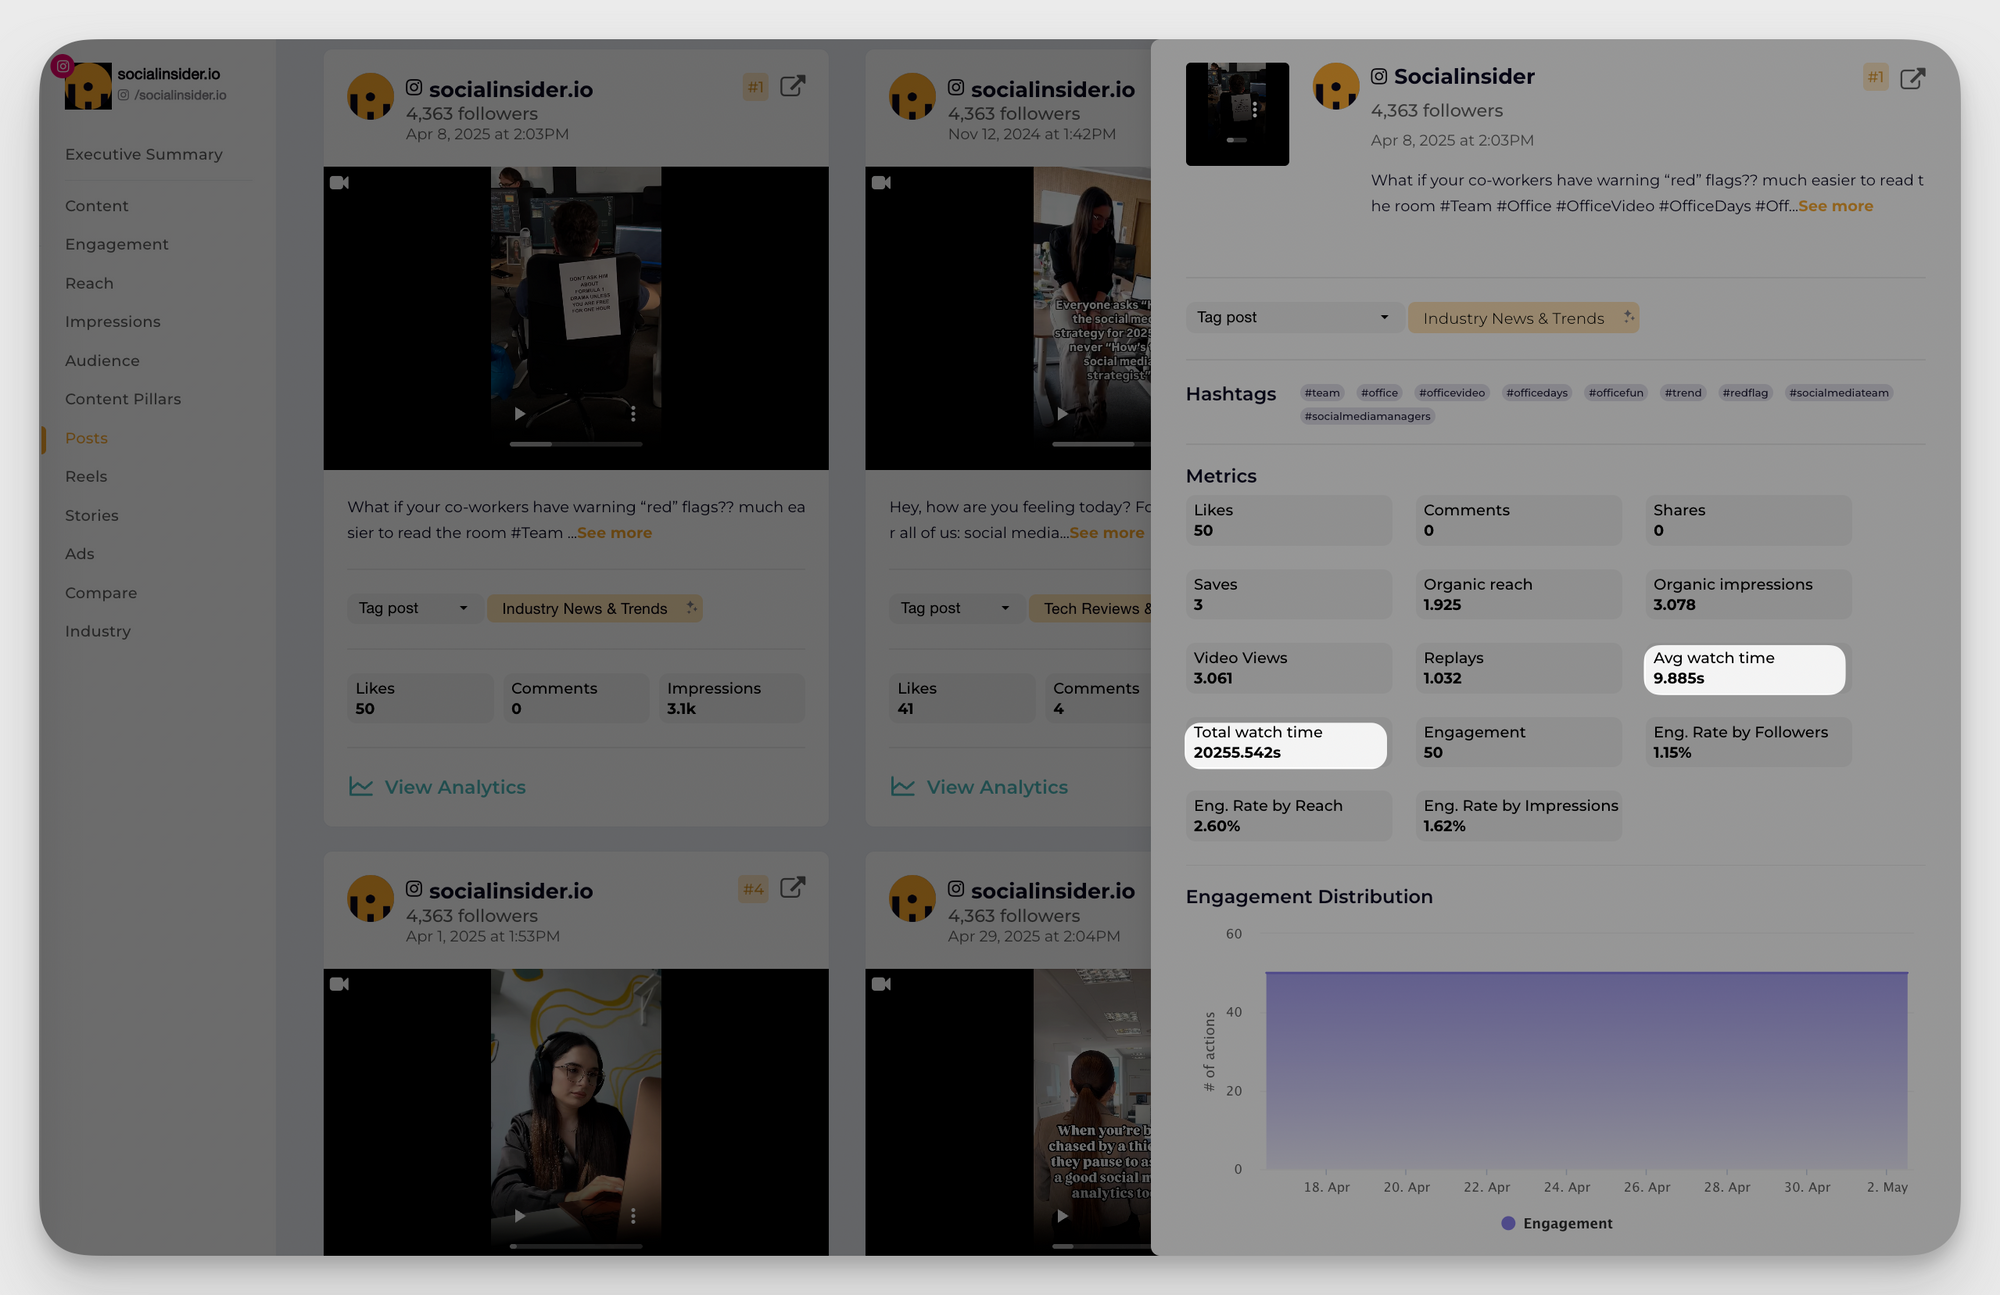Click chart icon beside first View Analytics
The image size is (2000, 1295).
coord(361,787)
